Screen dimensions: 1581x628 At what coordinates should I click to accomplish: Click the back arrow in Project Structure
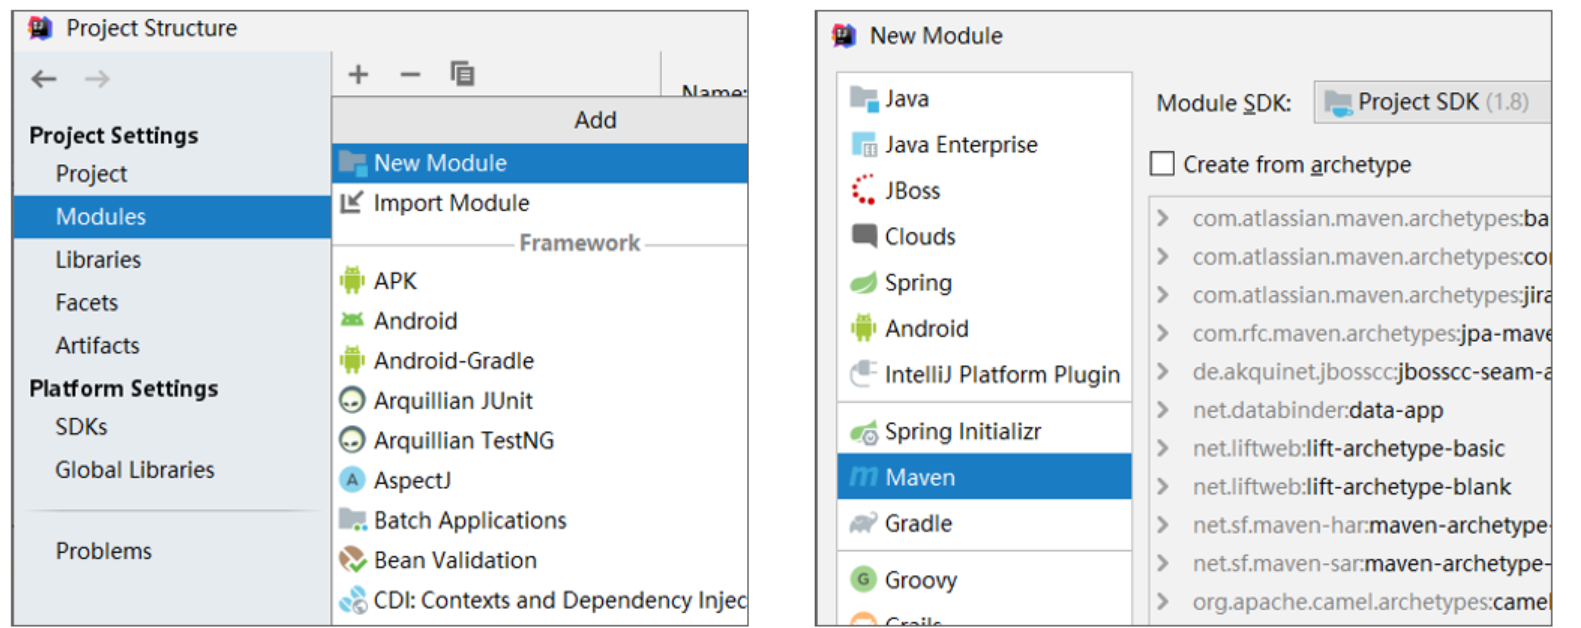pos(44,79)
